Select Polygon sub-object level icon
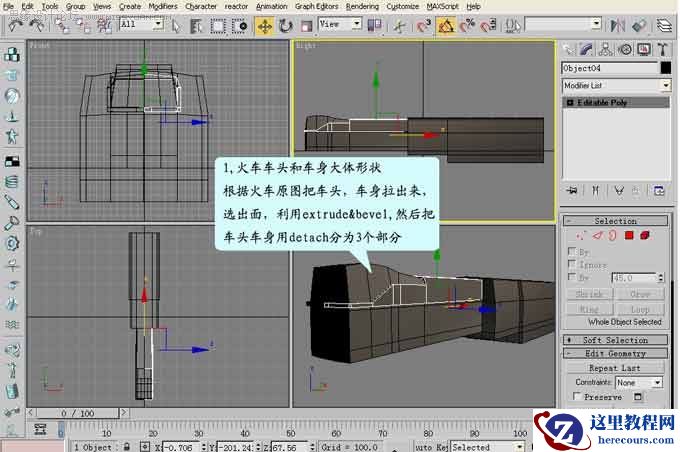 tap(629, 236)
